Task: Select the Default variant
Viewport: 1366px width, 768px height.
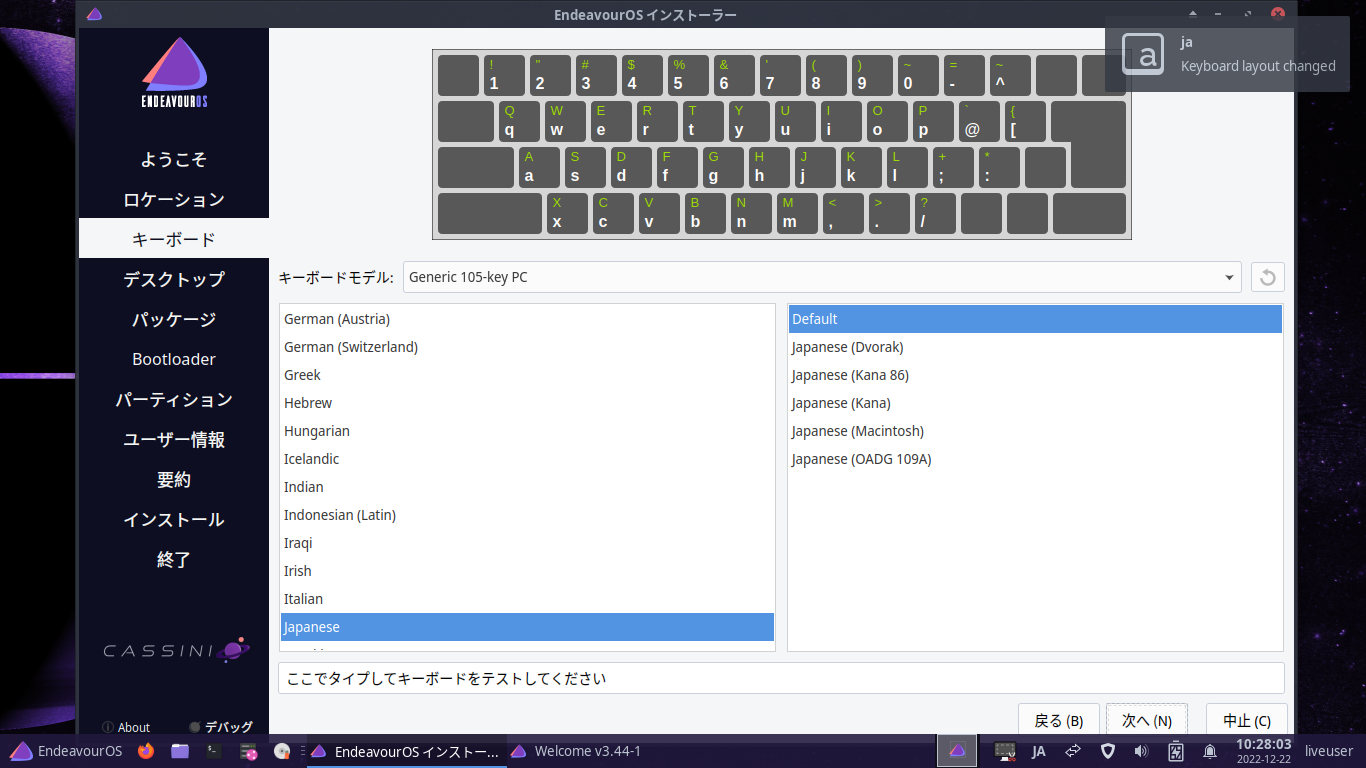Action: coord(1035,319)
